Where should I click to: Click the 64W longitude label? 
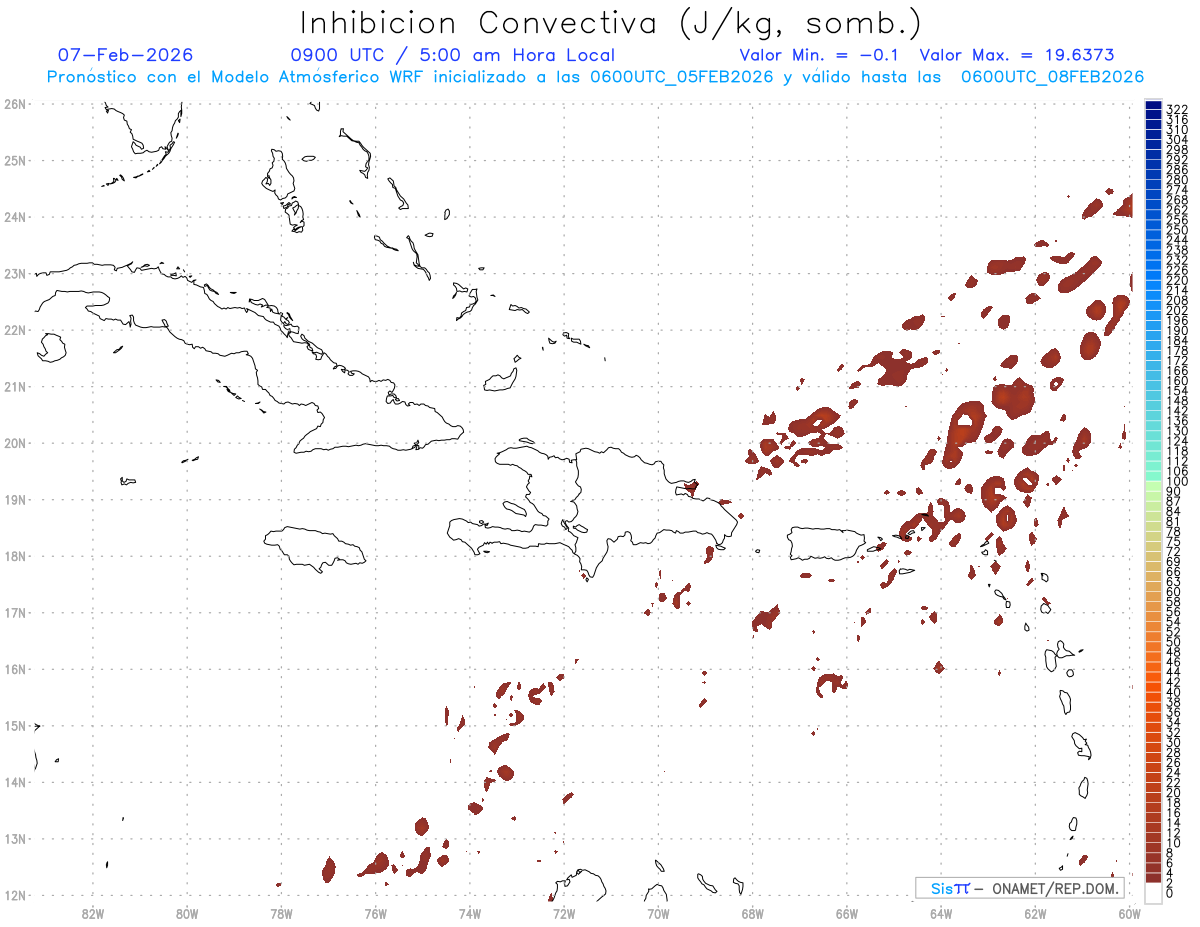click(x=941, y=913)
